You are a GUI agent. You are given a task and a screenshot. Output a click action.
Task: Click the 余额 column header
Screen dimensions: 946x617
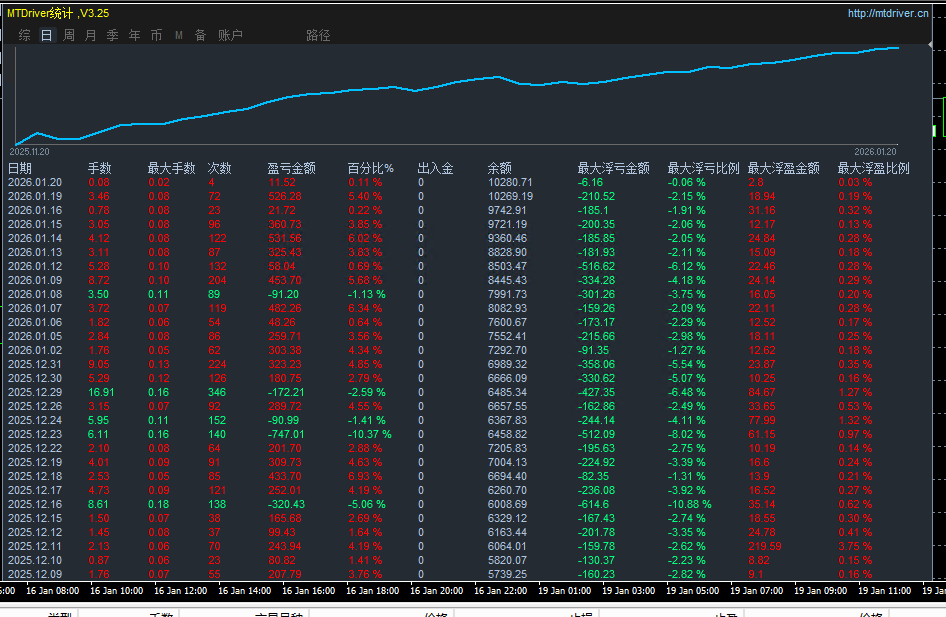(x=500, y=168)
